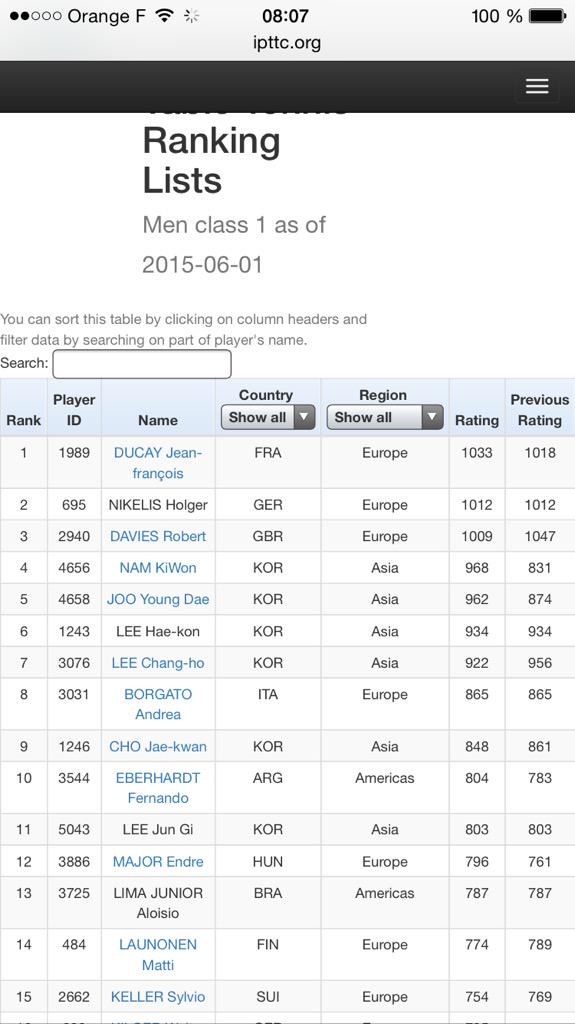This screenshot has width=575, height=1024.
Task: Sort table by Player ID header
Action: pos(74,410)
